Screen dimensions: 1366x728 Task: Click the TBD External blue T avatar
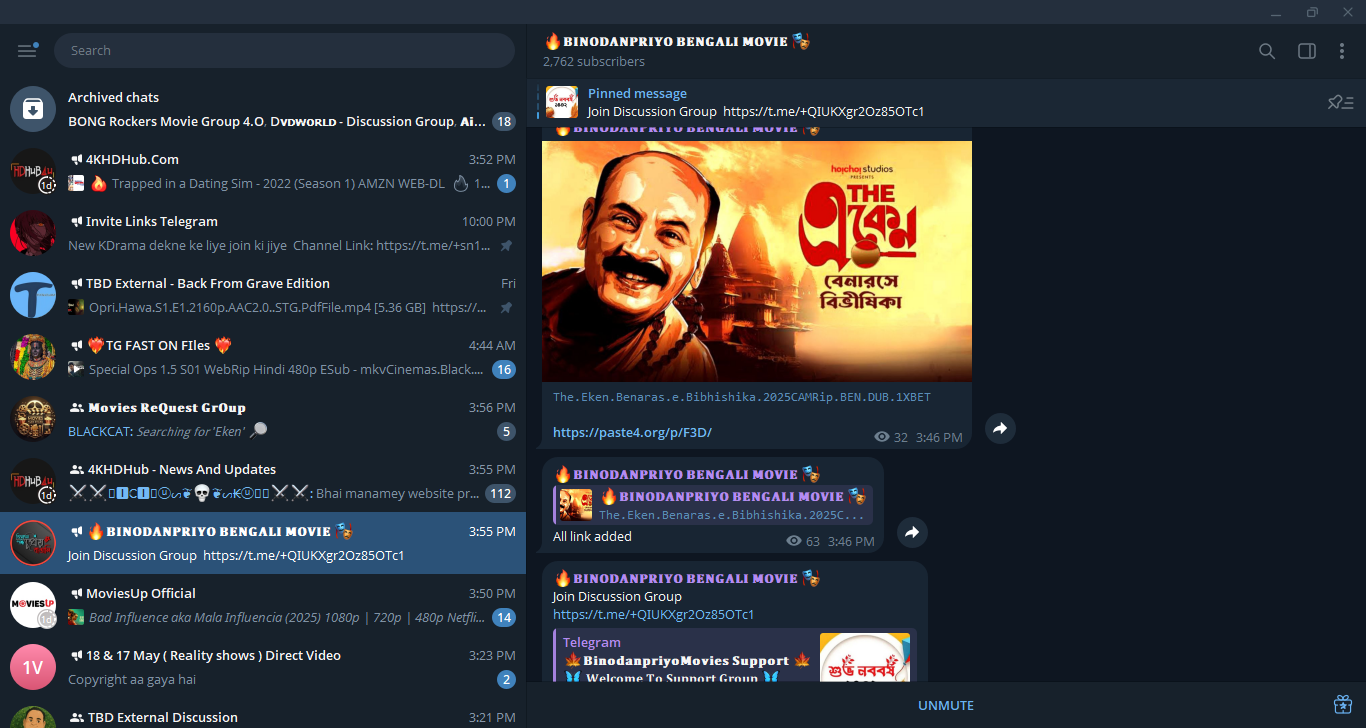point(32,295)
